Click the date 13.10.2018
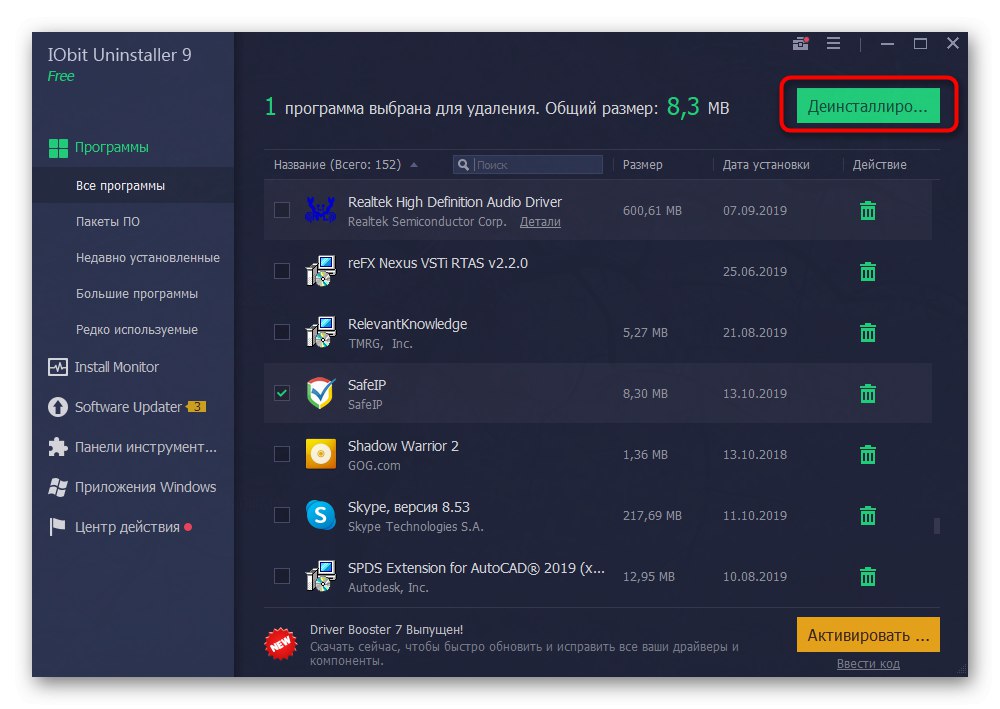Screen dimensions: 1000x709 [x=754, y=455]
